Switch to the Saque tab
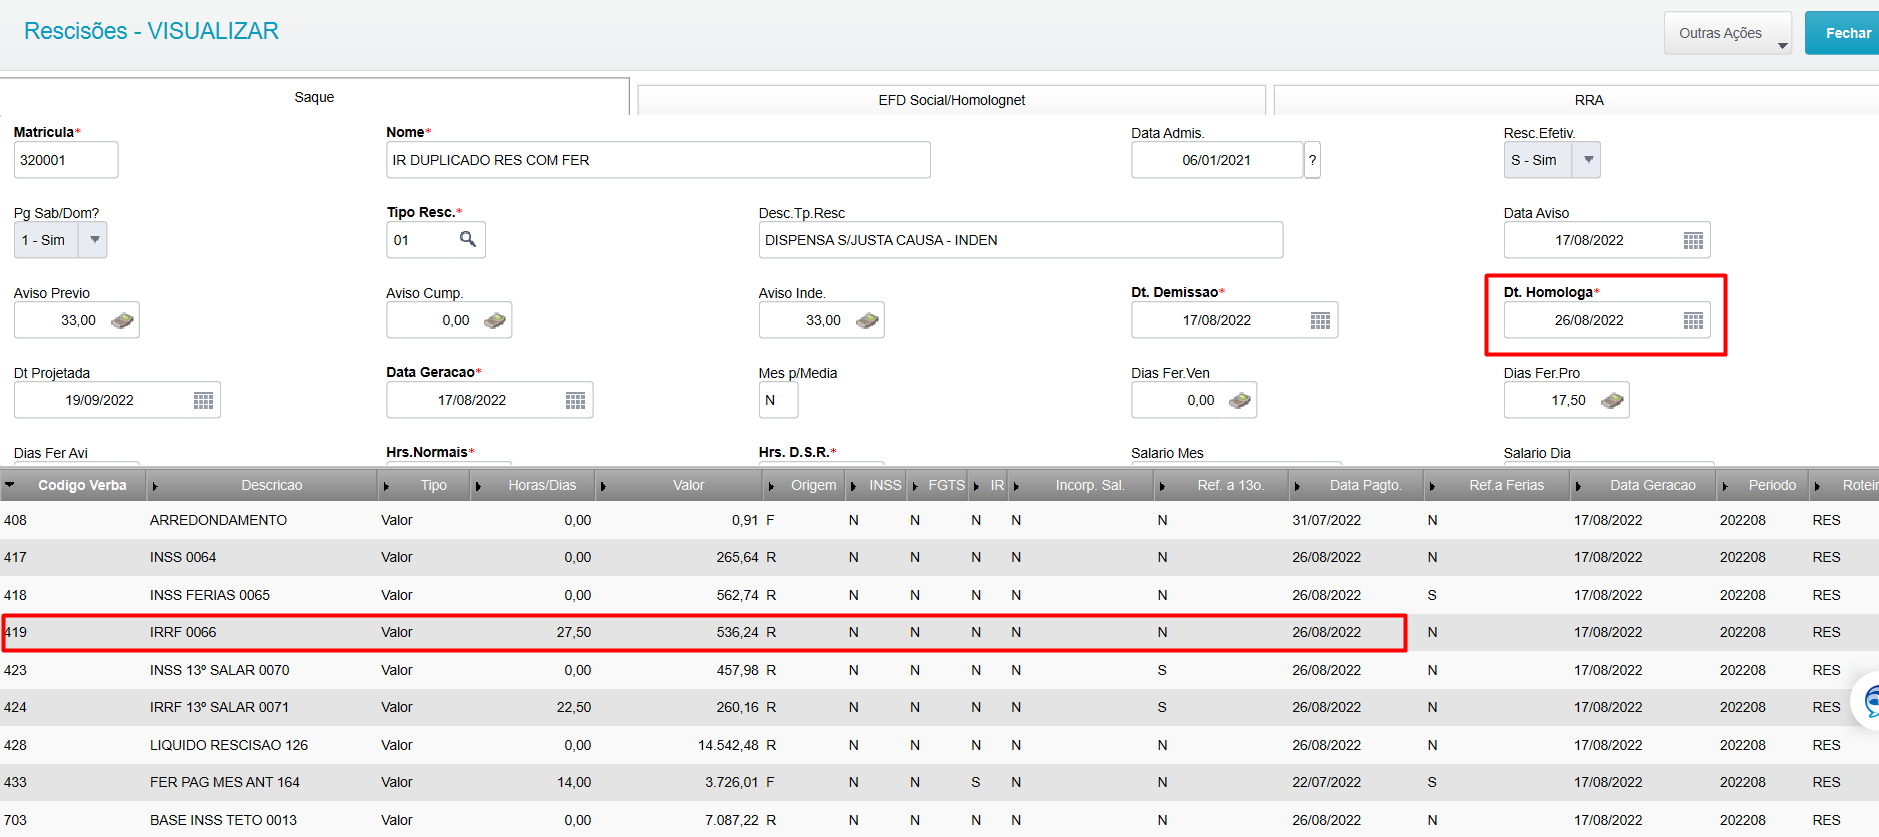This screenshot has height=837, width=1879. pos(314,97)
